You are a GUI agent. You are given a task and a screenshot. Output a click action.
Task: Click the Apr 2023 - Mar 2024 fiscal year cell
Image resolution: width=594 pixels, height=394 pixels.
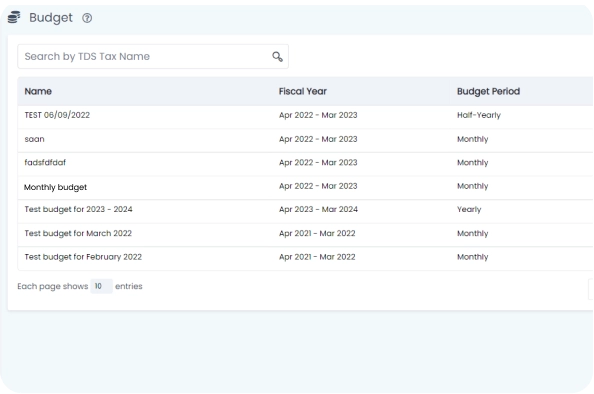(x=318, y=209)
